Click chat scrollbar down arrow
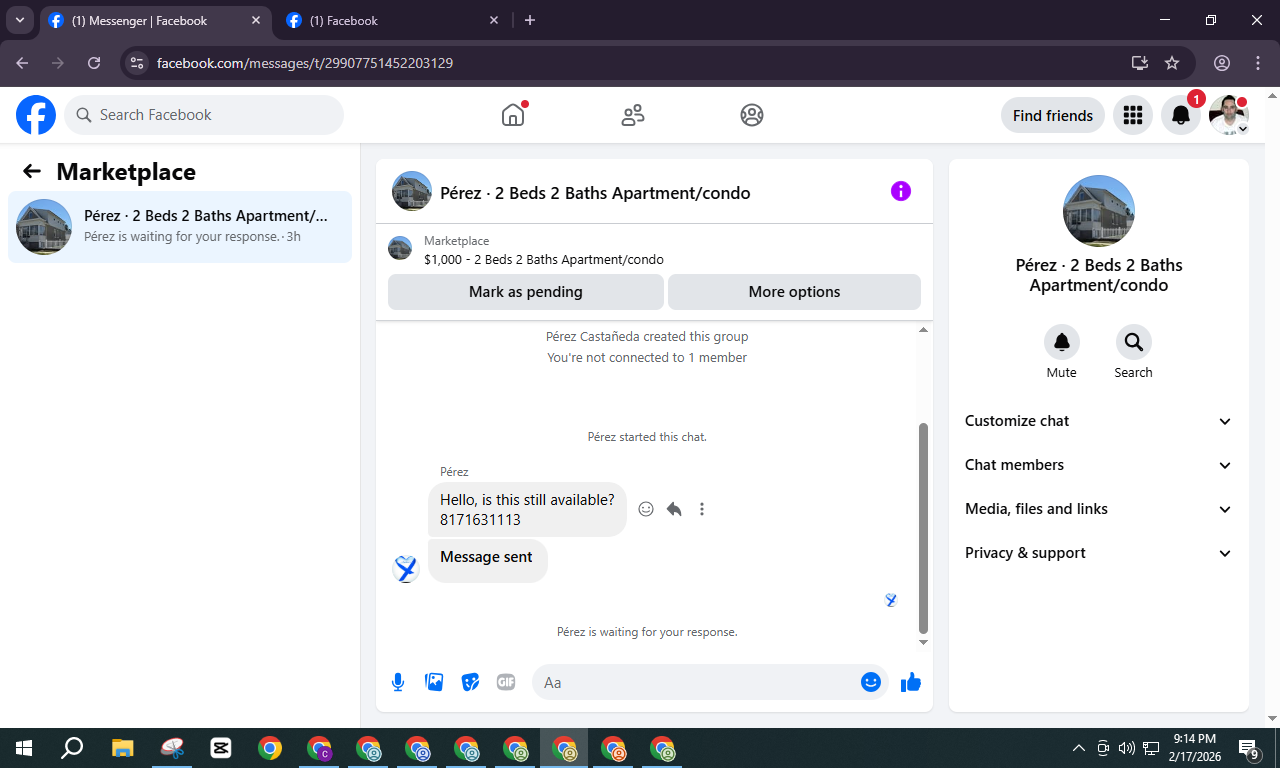 click(924, 643)
